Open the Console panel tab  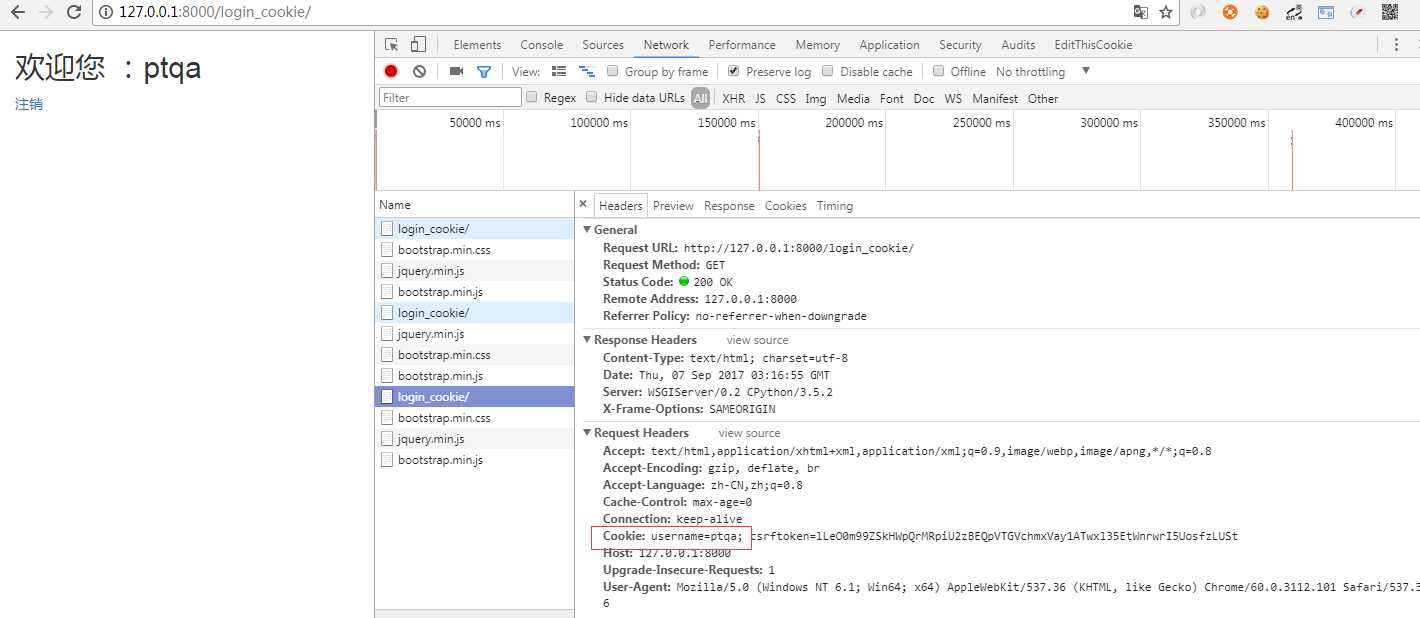[542, 45]
